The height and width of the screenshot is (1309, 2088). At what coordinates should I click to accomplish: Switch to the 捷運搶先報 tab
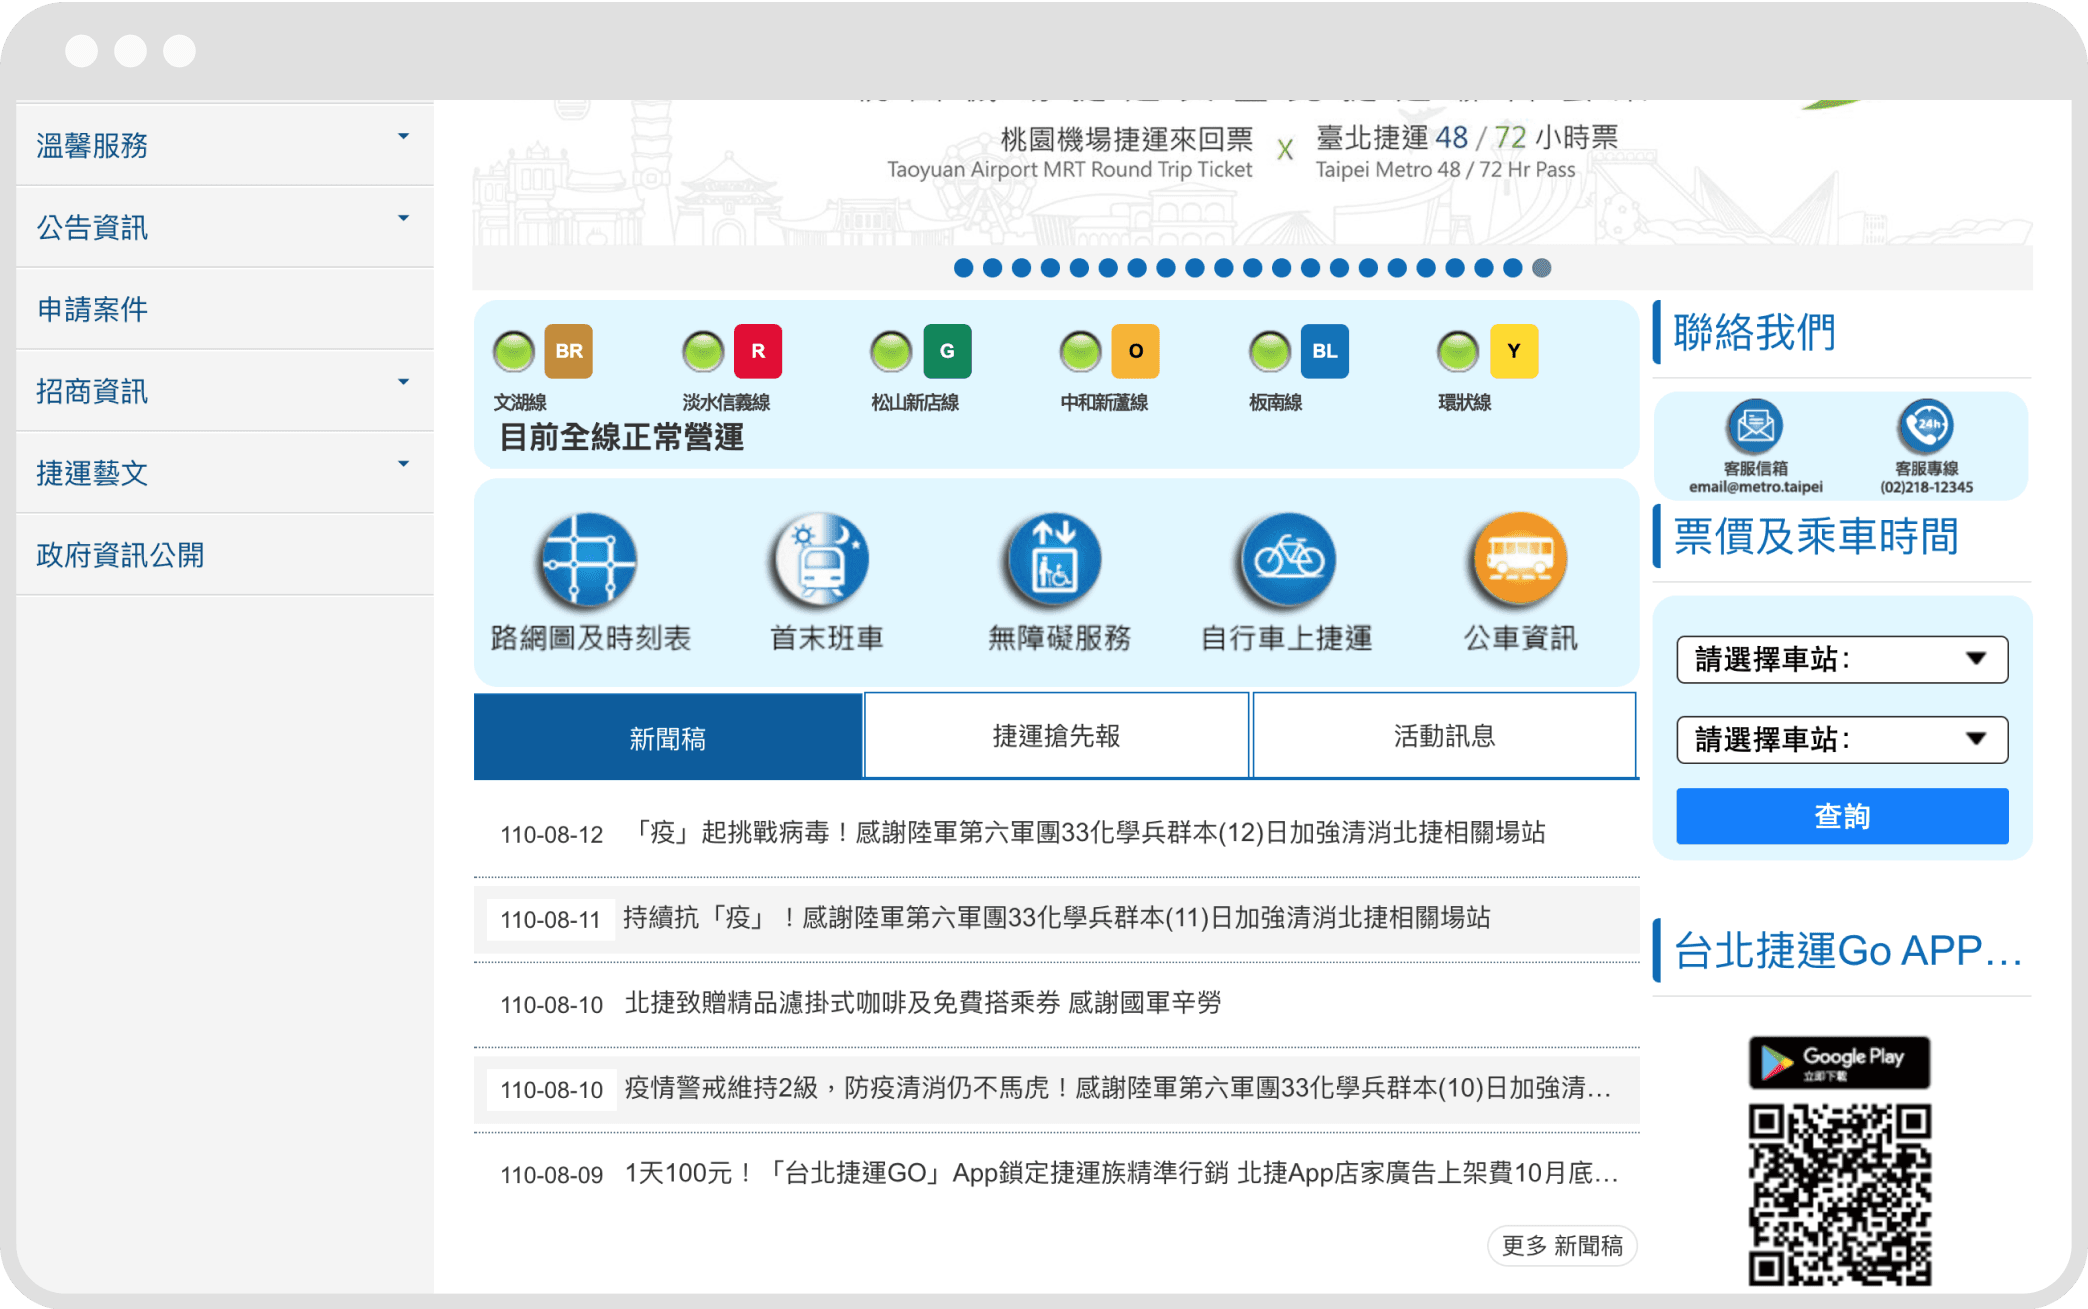(1056, 736)
